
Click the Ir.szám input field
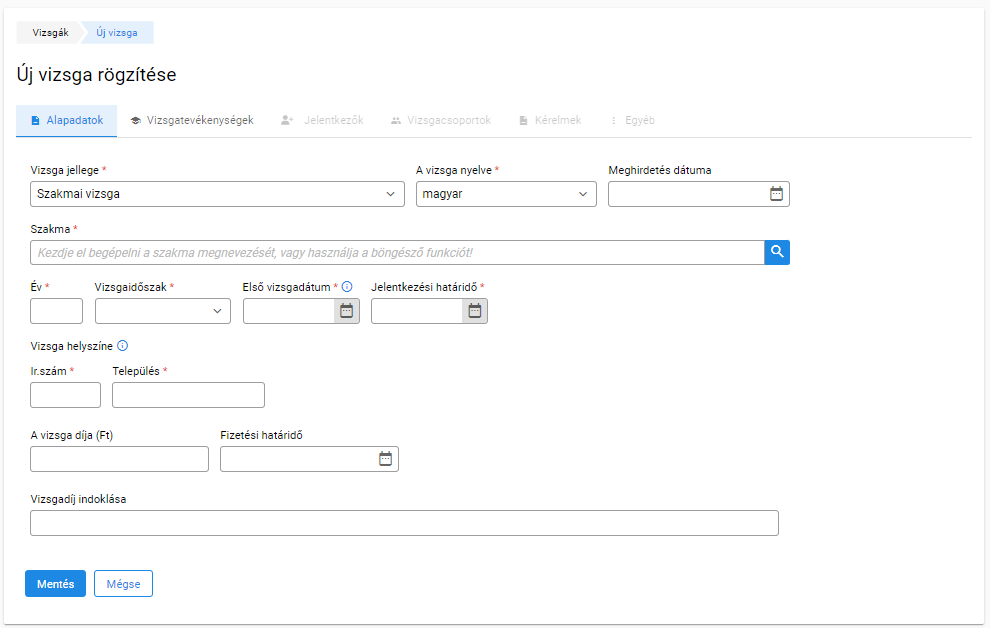point(66,395)
